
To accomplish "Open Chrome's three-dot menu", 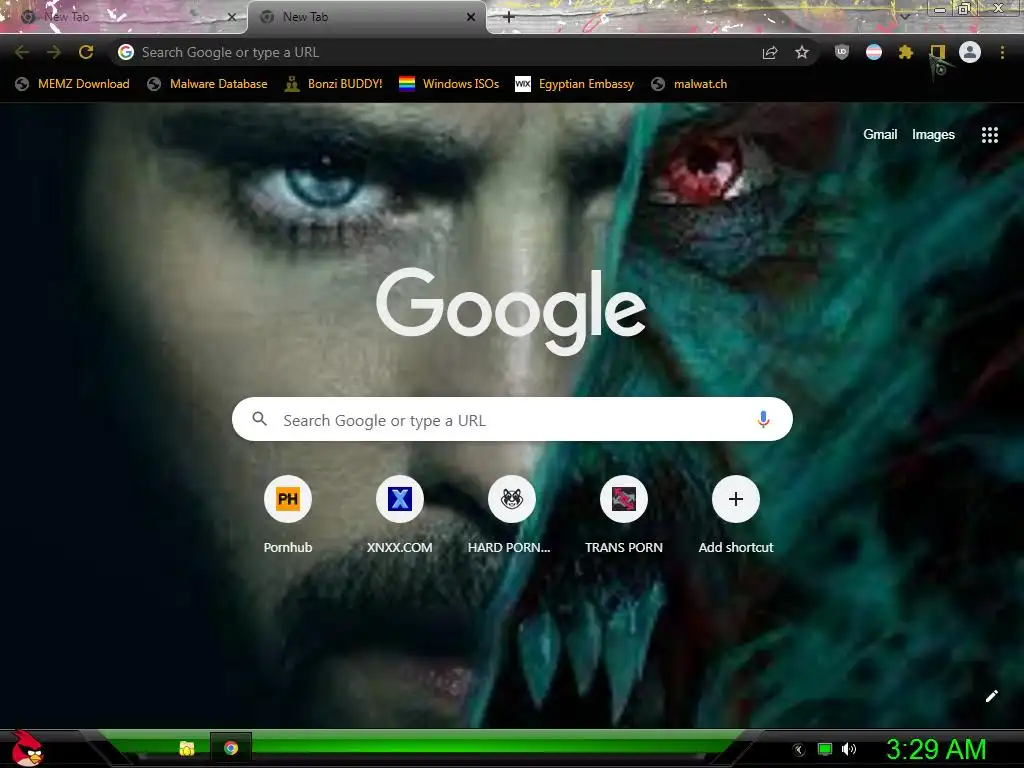I will [1002, 52].
